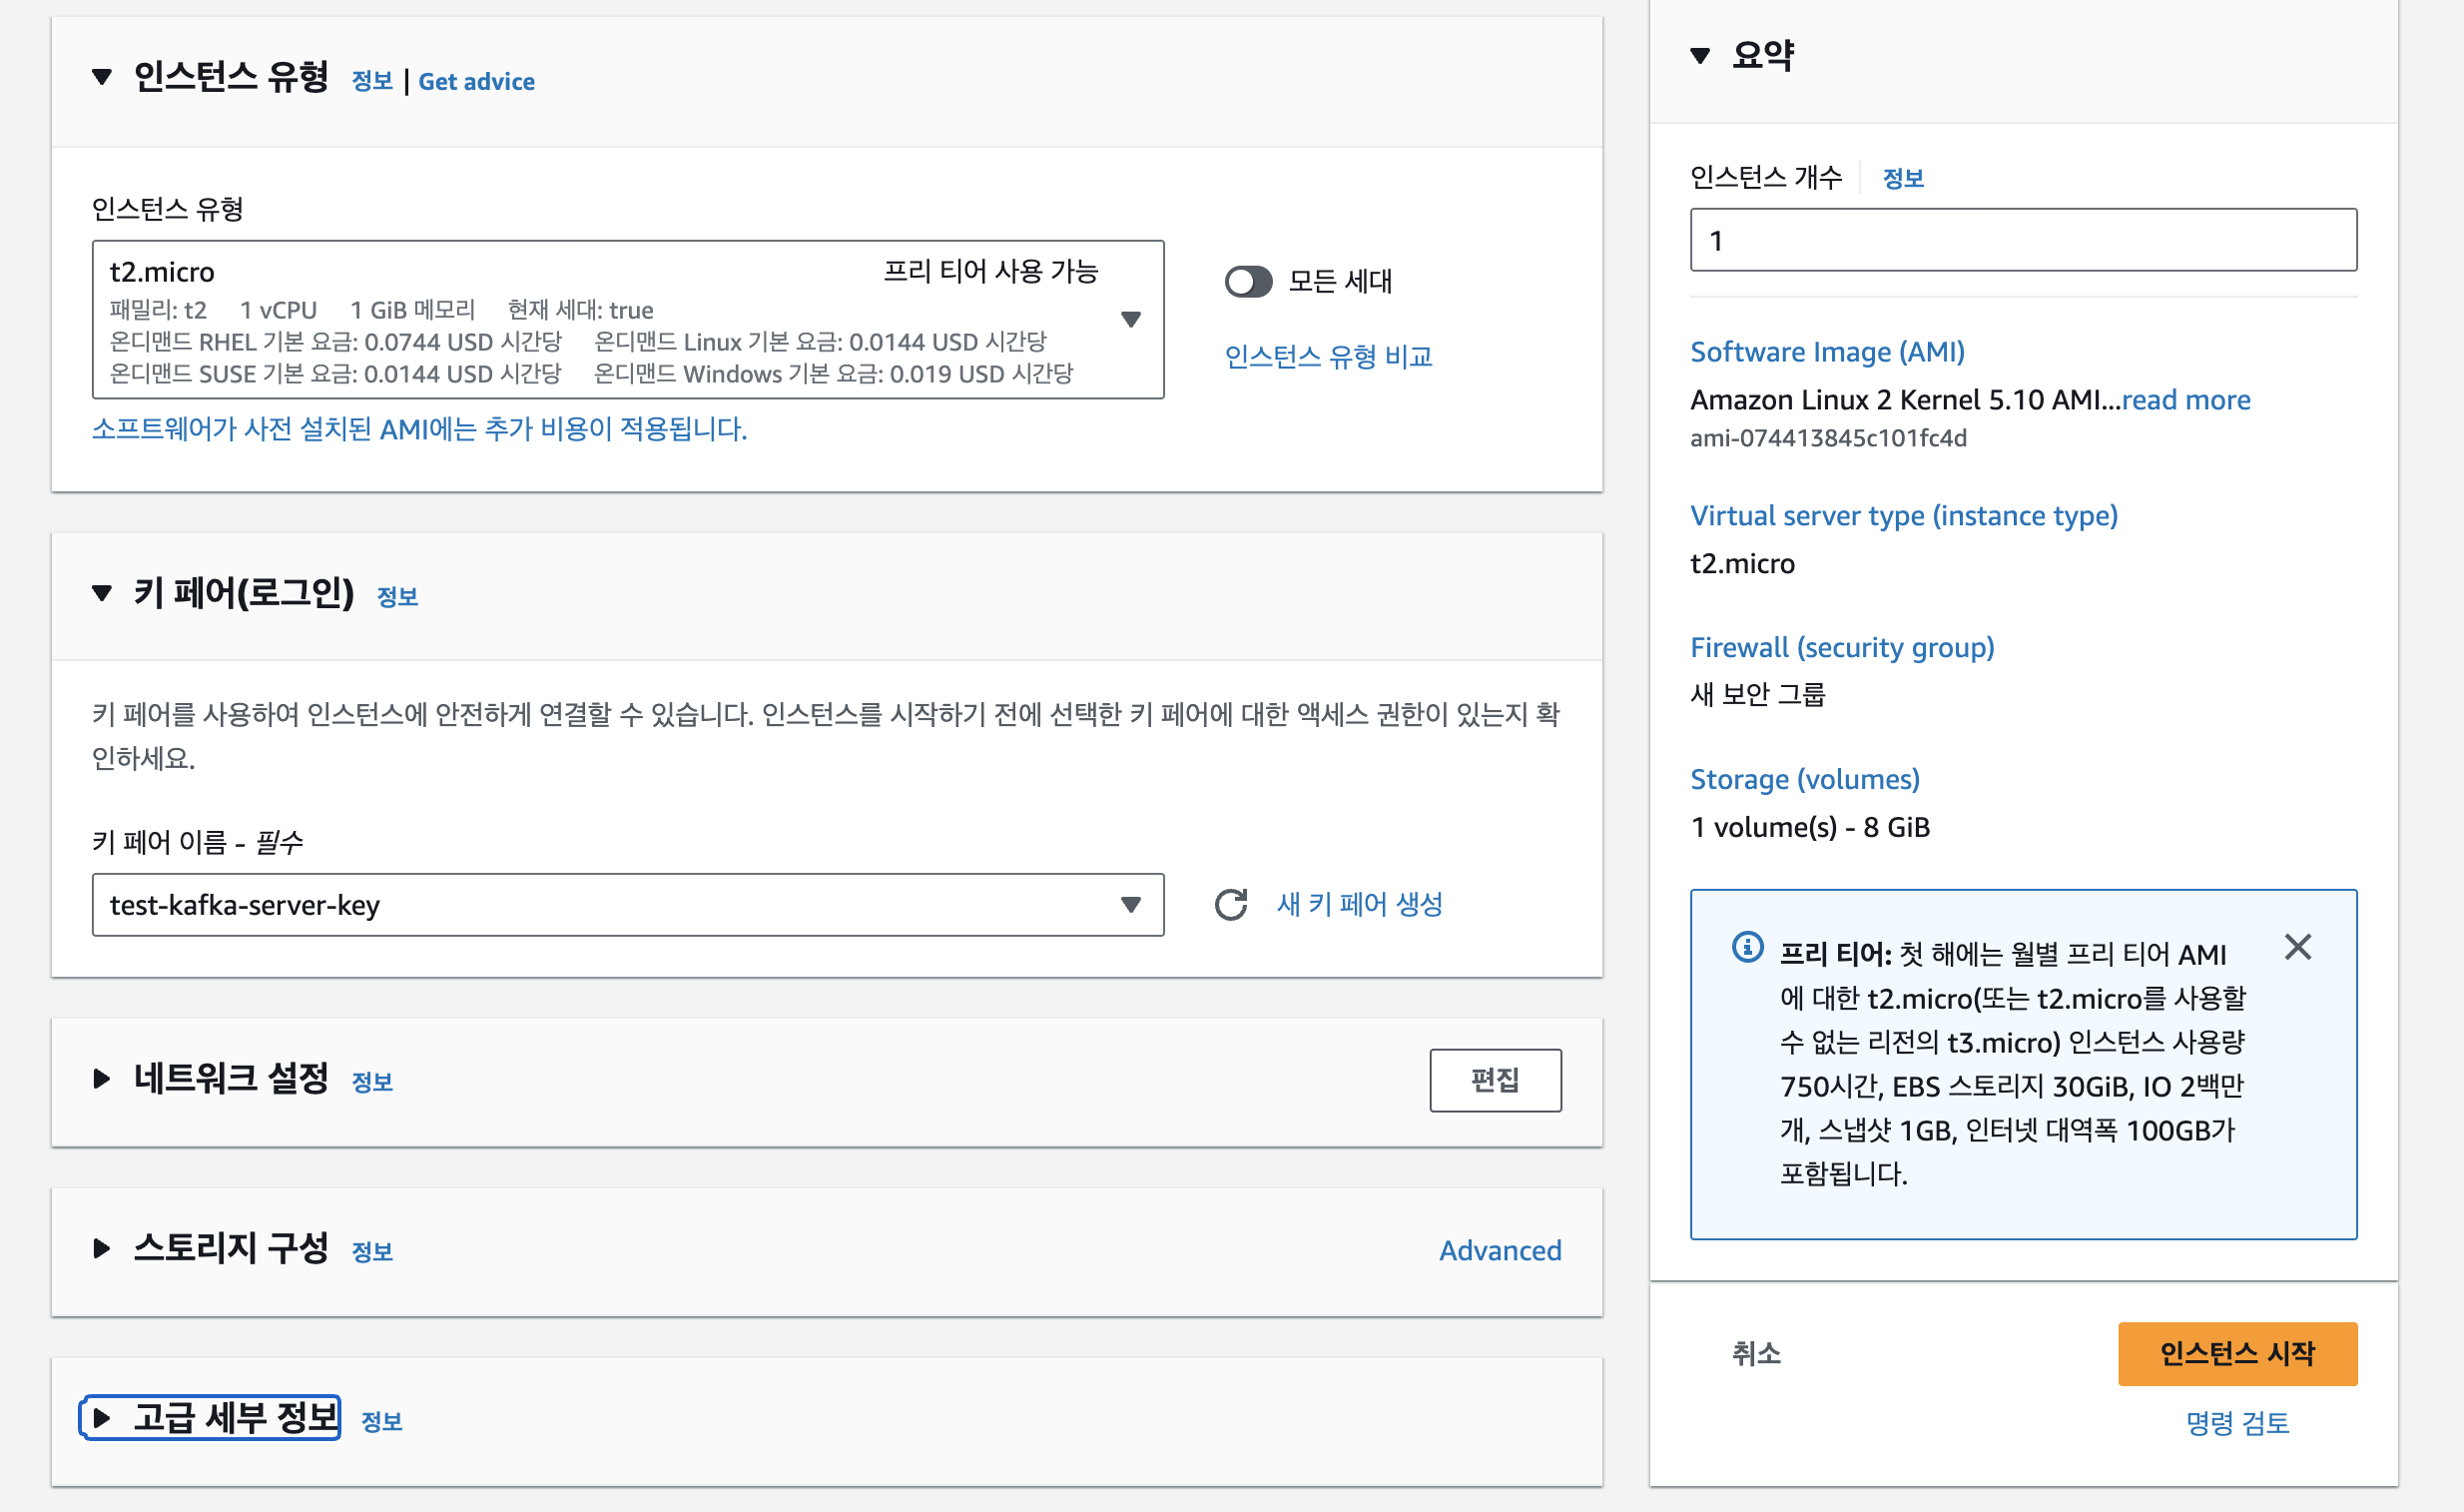The image size is (2464, 1512).
Task: Dismiss the free tier info box
Action: tap(2297, 947)
